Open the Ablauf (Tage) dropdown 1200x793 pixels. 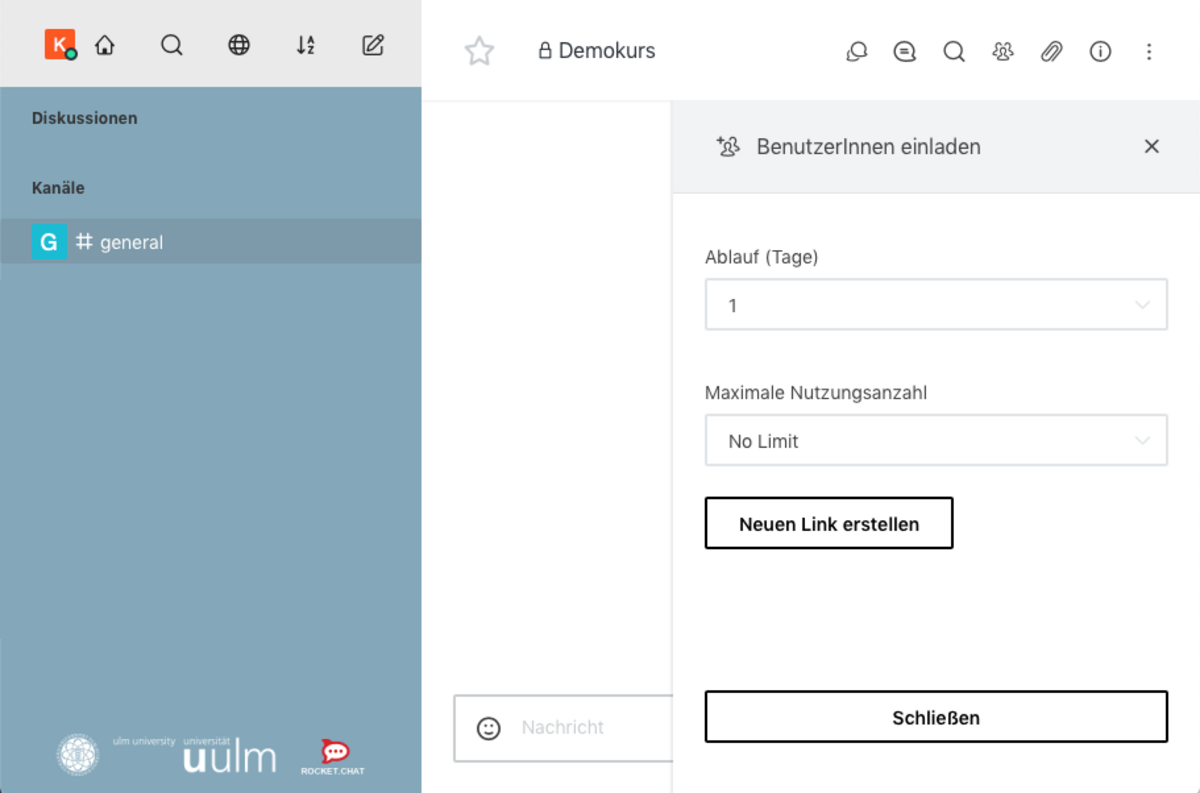tap(936, 305)
